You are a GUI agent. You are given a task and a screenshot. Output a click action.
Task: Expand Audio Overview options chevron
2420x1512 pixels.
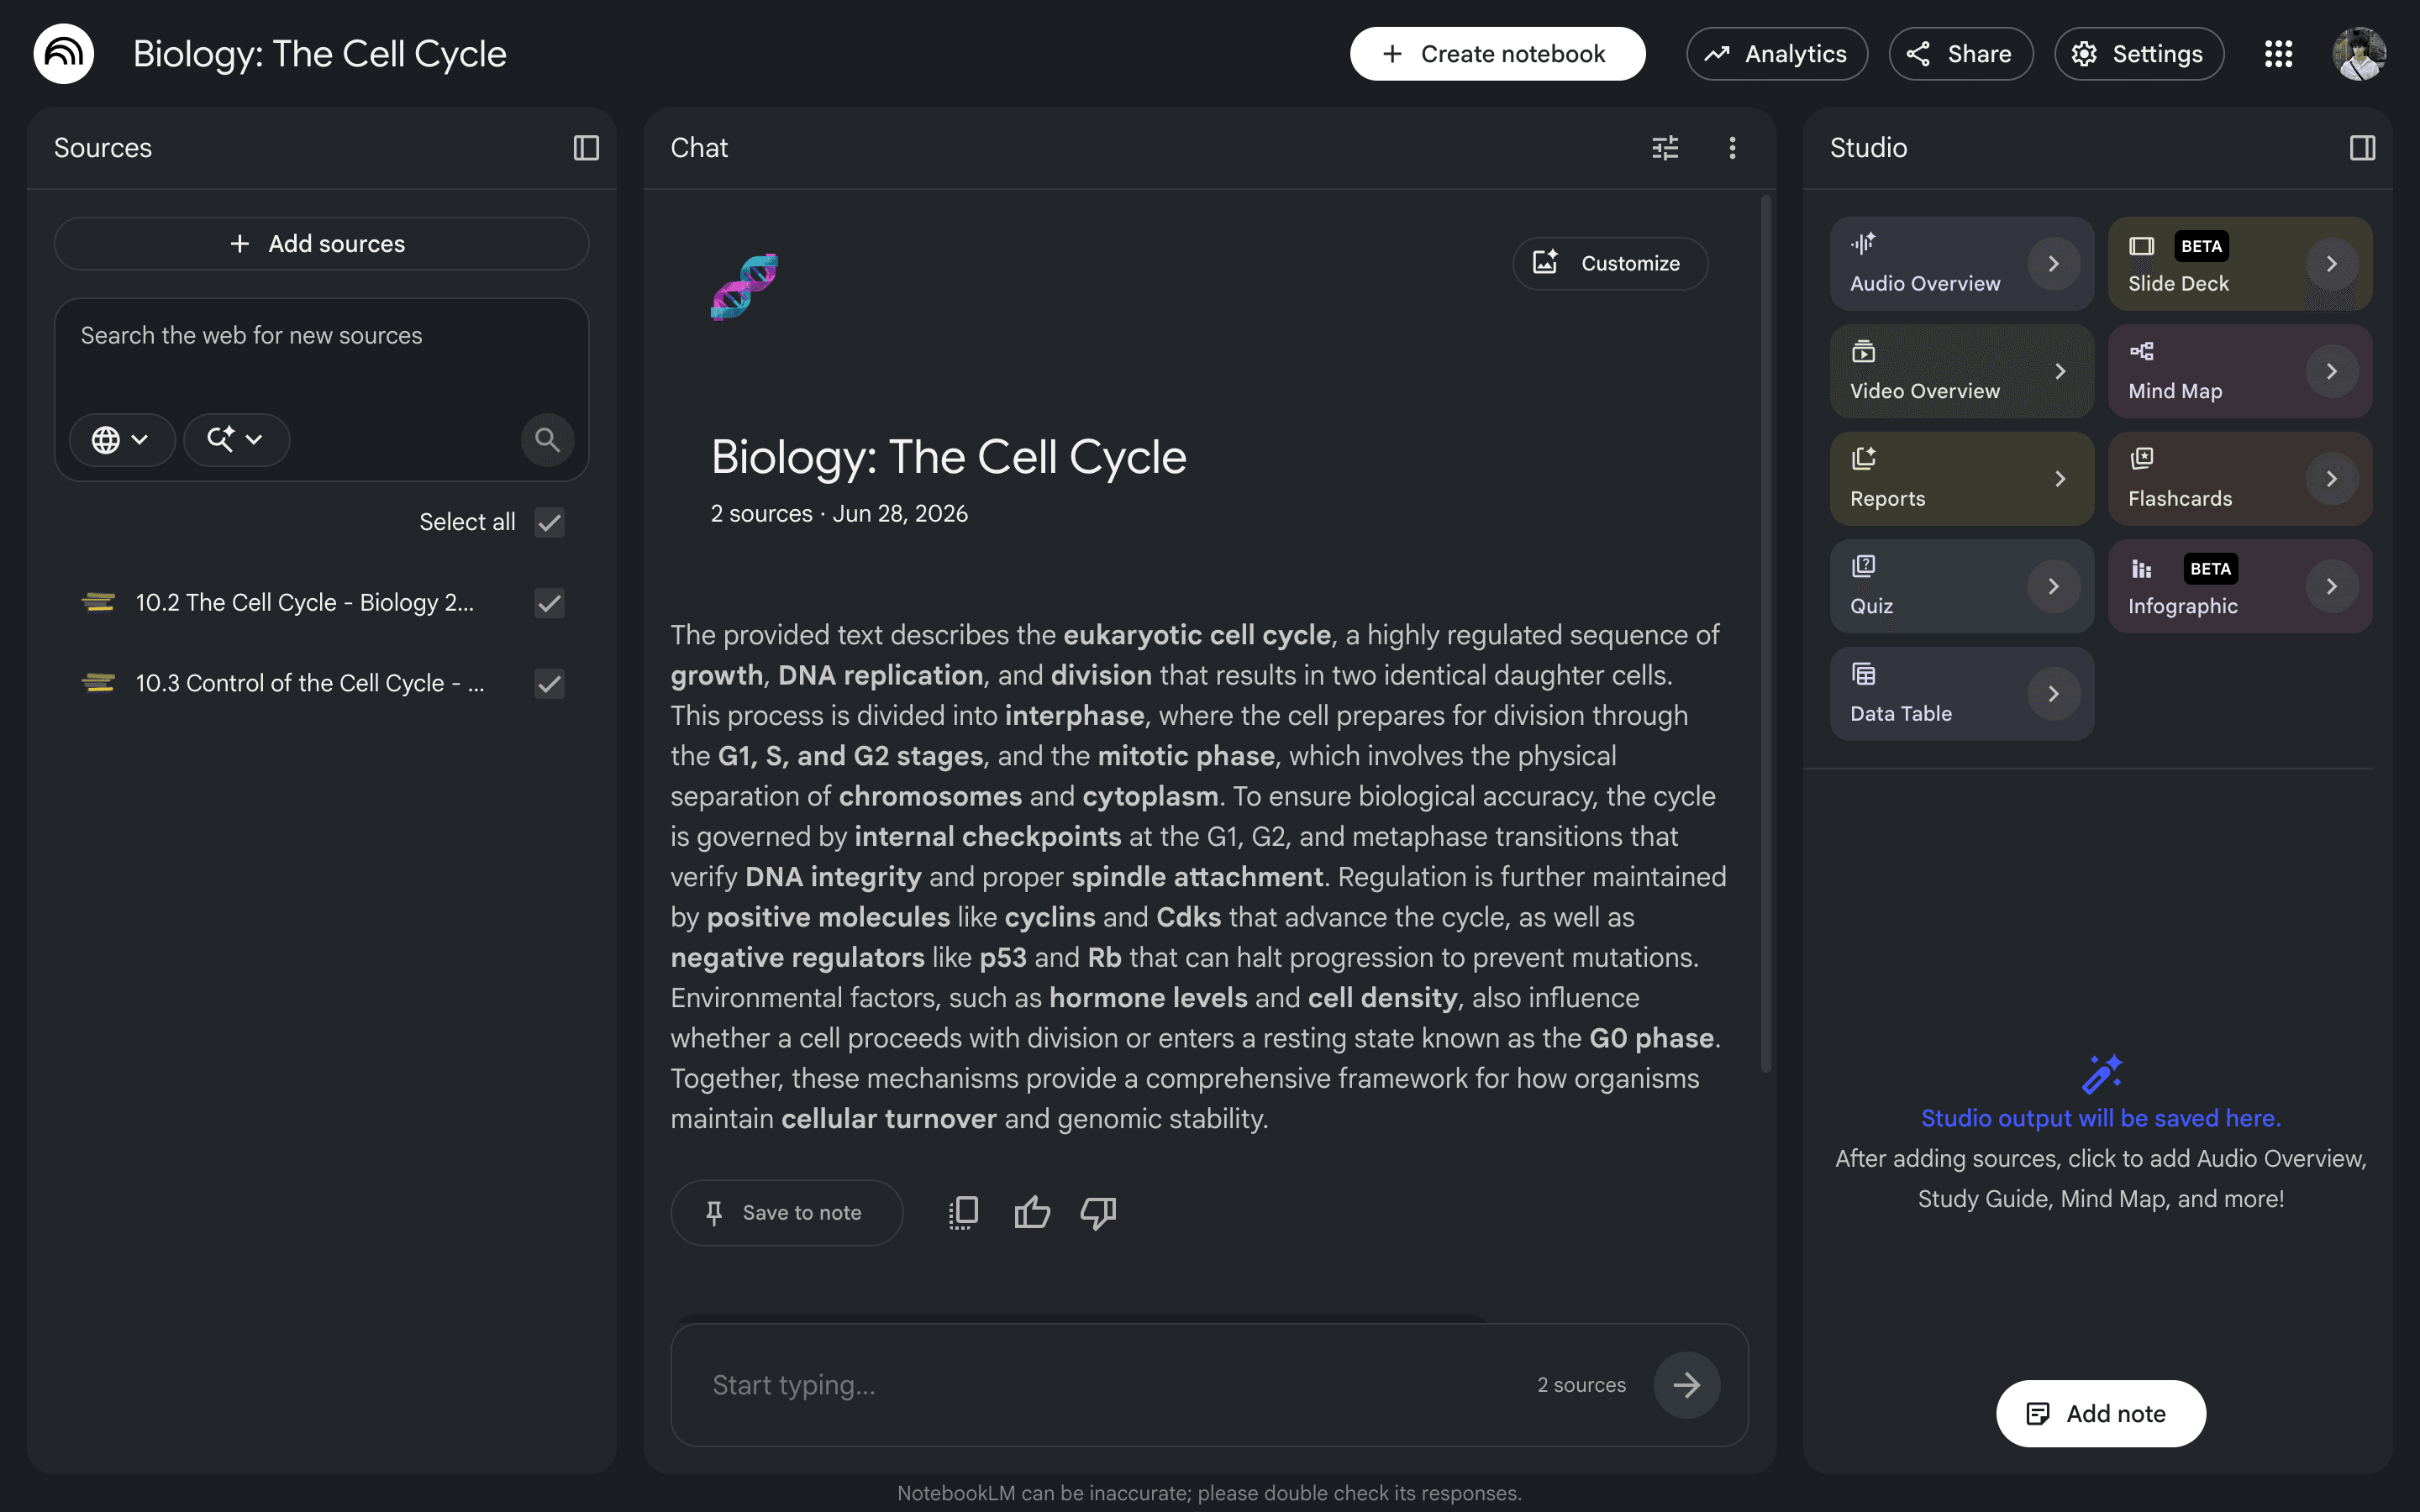pyautogui.click(x=2053, y=264)
